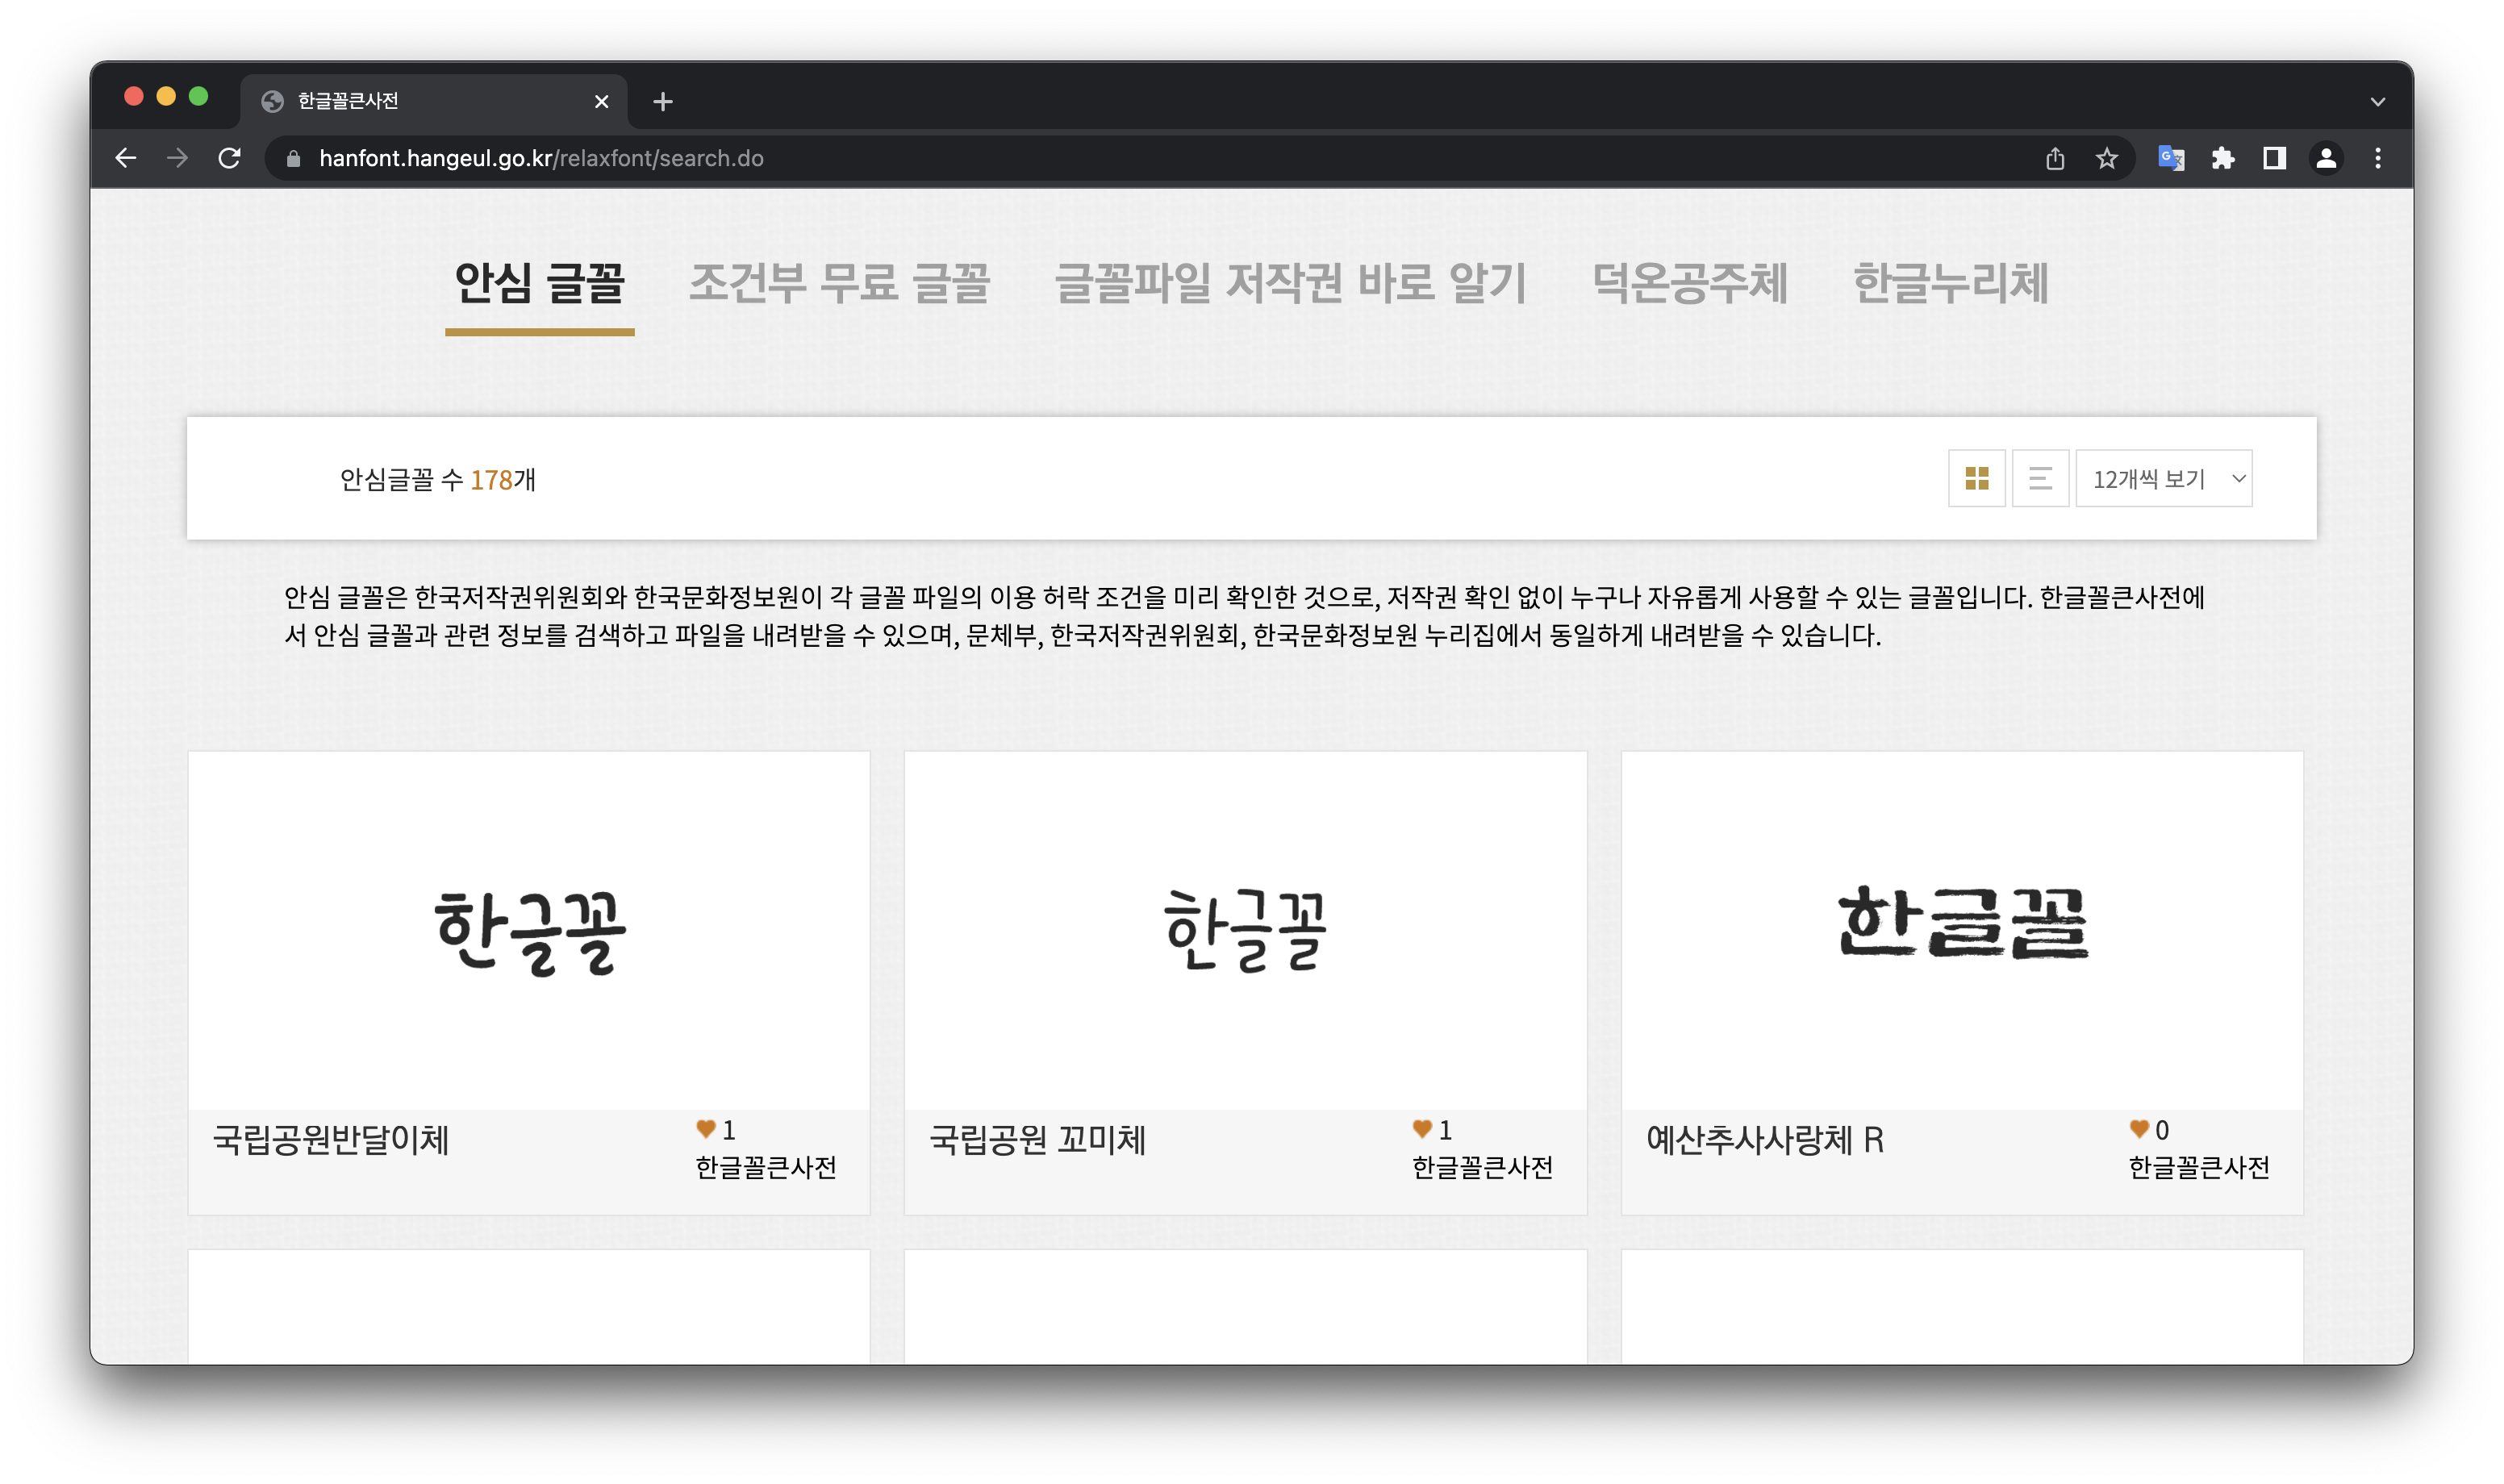Image resolution: width=2504 pixels, height=1484 pixels.
Task: Expand the tab search chevron
Action: click(2377, 102)
